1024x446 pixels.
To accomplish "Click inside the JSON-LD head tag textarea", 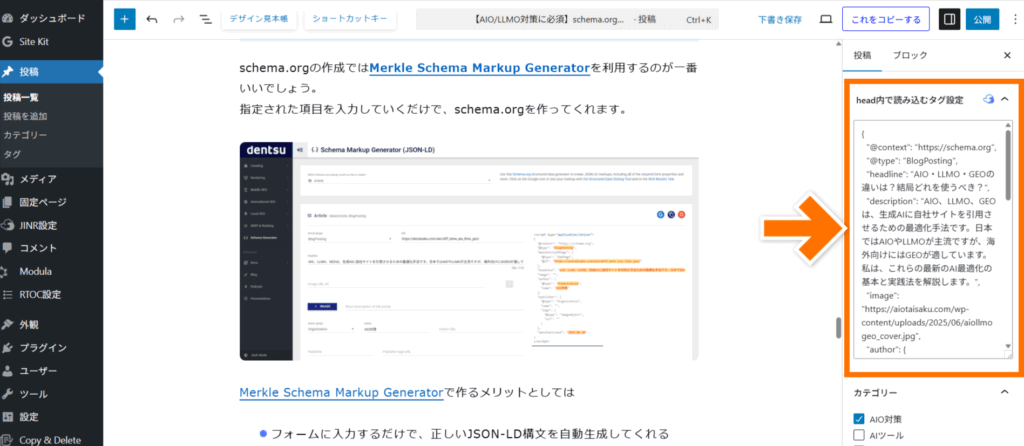I will [927, 239].
